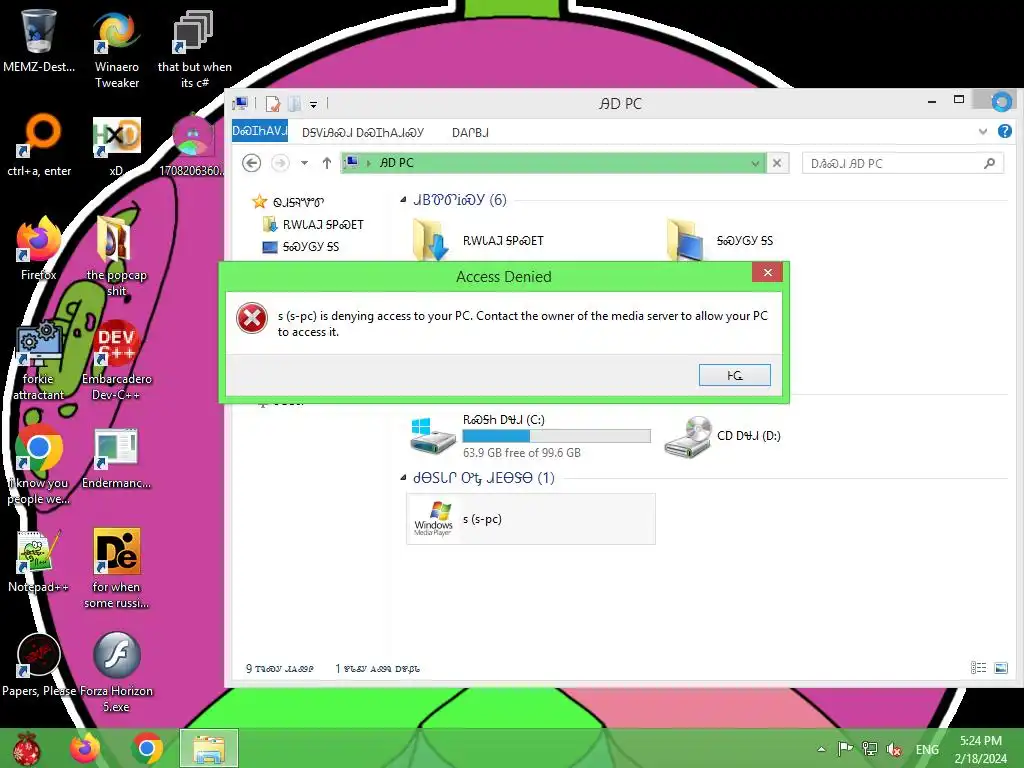Viewport: 1024px width, 768px height.
Task: Switch to large icons view in status bar
Action: click(x=1000, y=667)
